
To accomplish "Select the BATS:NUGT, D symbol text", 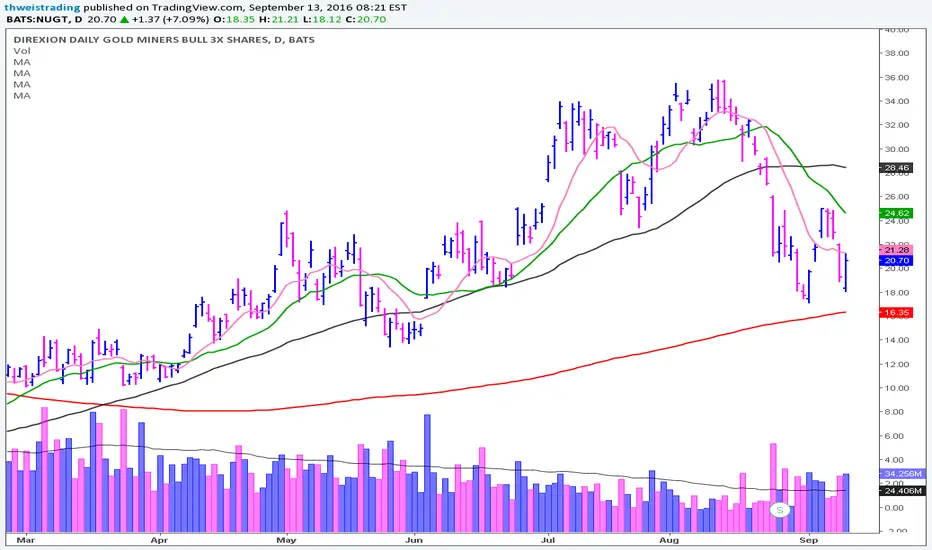I will tap(45, 20).
